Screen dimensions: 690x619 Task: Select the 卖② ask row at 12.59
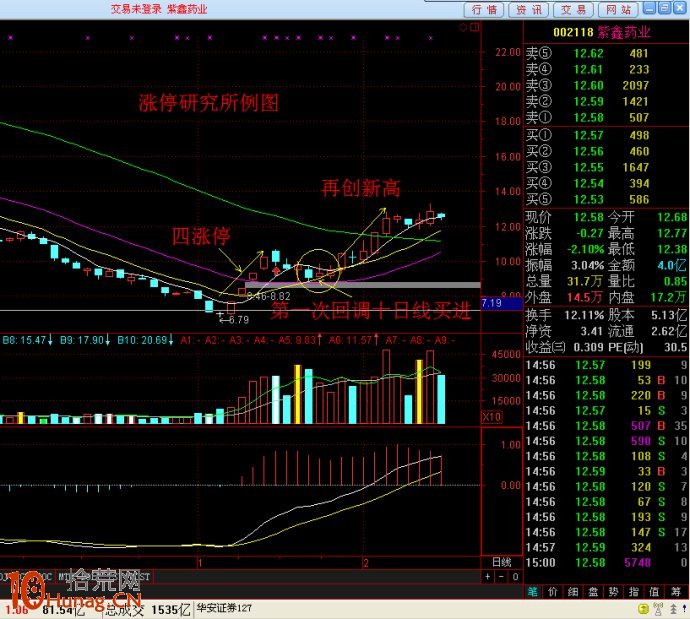coord(606,102)
